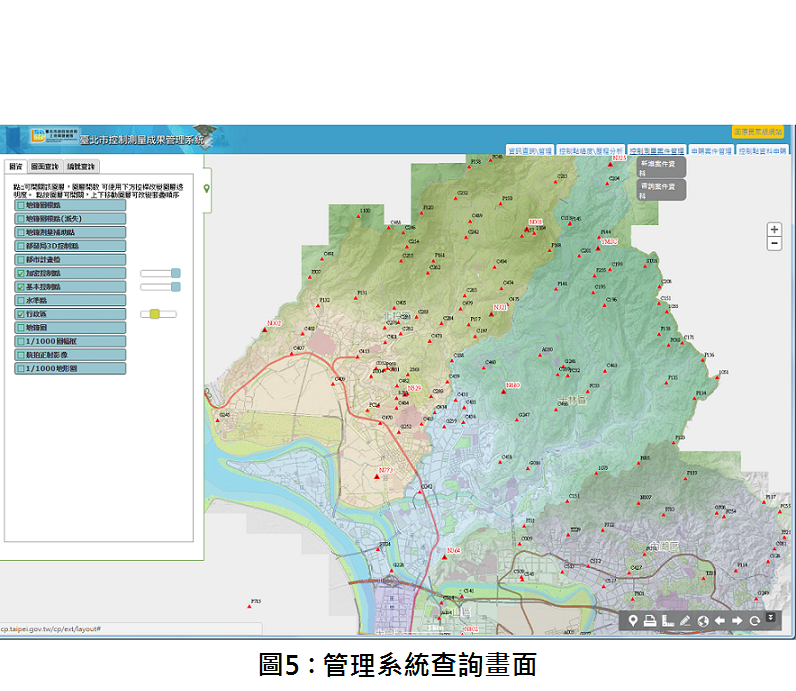Click the 查詢案件資料 button
Viewport: 796px width, 691px height.
[x=661, y=190]
